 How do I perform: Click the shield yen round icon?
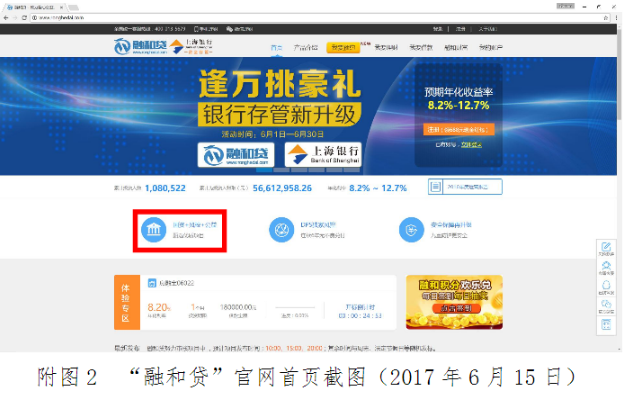tap(411, 230)
